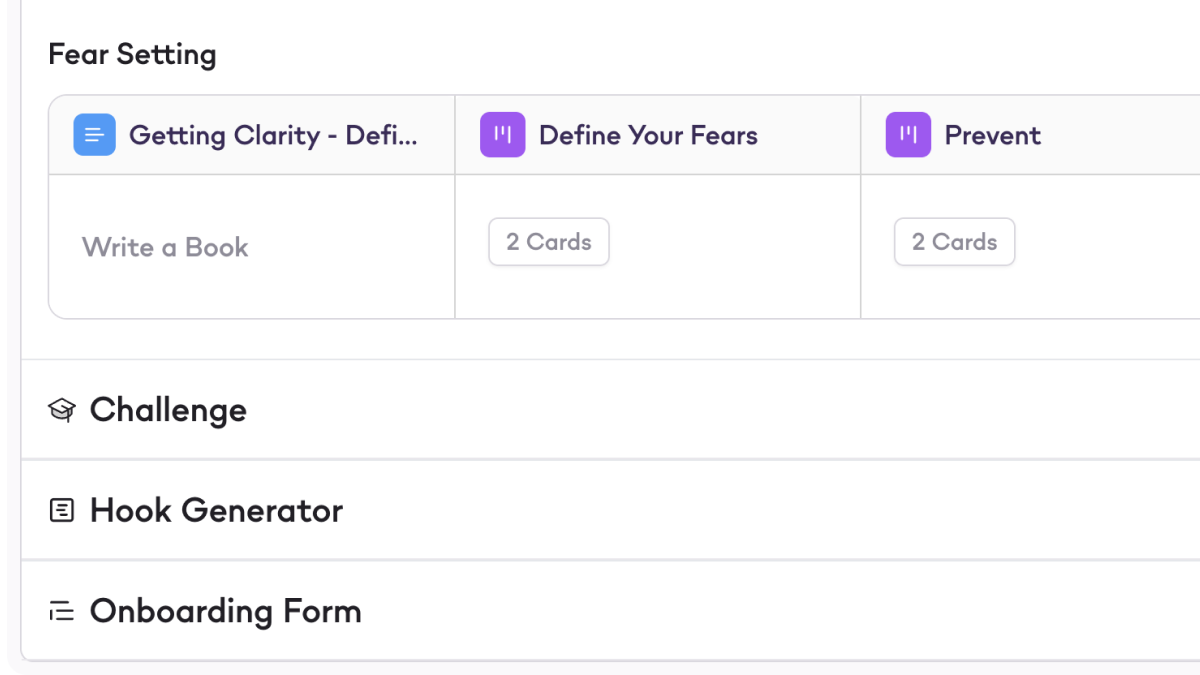Open the 2 Cards badge under Prevent
Image resolution: width=1200 pixels, height=675 pixels.
pos(955,242)
